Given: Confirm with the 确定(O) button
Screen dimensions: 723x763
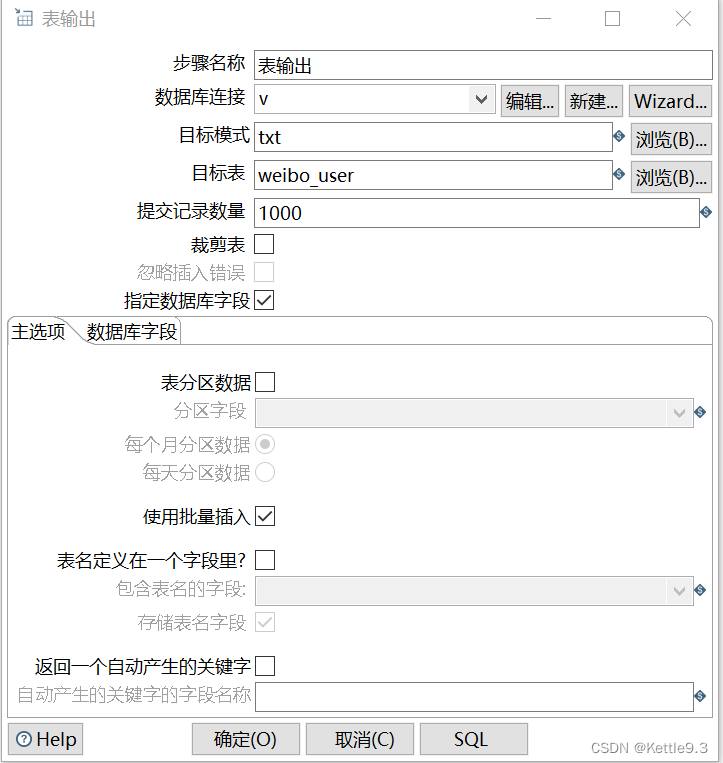Looking at the screenshot, I should (x=245, y=739).
